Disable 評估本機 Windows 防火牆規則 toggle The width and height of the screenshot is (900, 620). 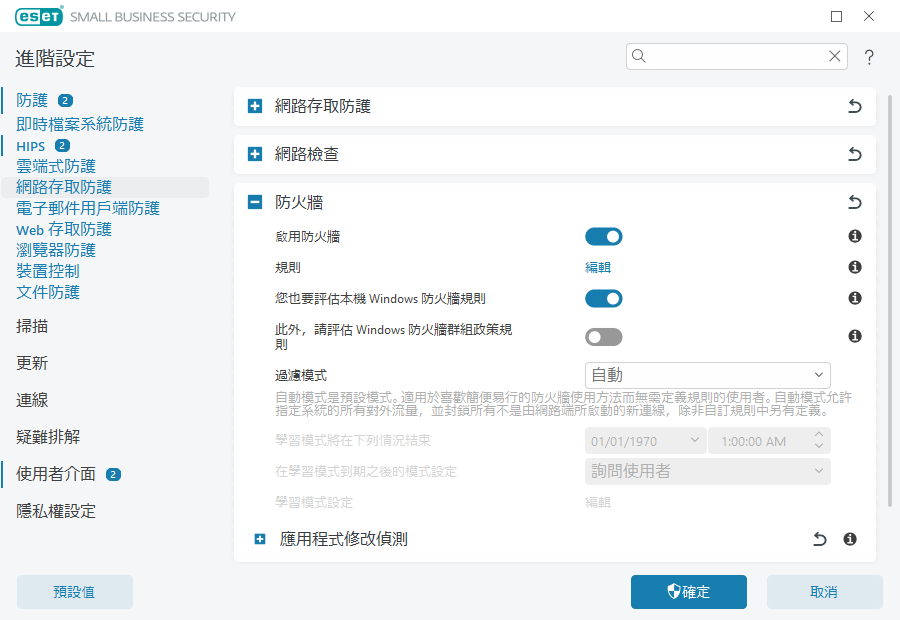[x=603, y=298]
